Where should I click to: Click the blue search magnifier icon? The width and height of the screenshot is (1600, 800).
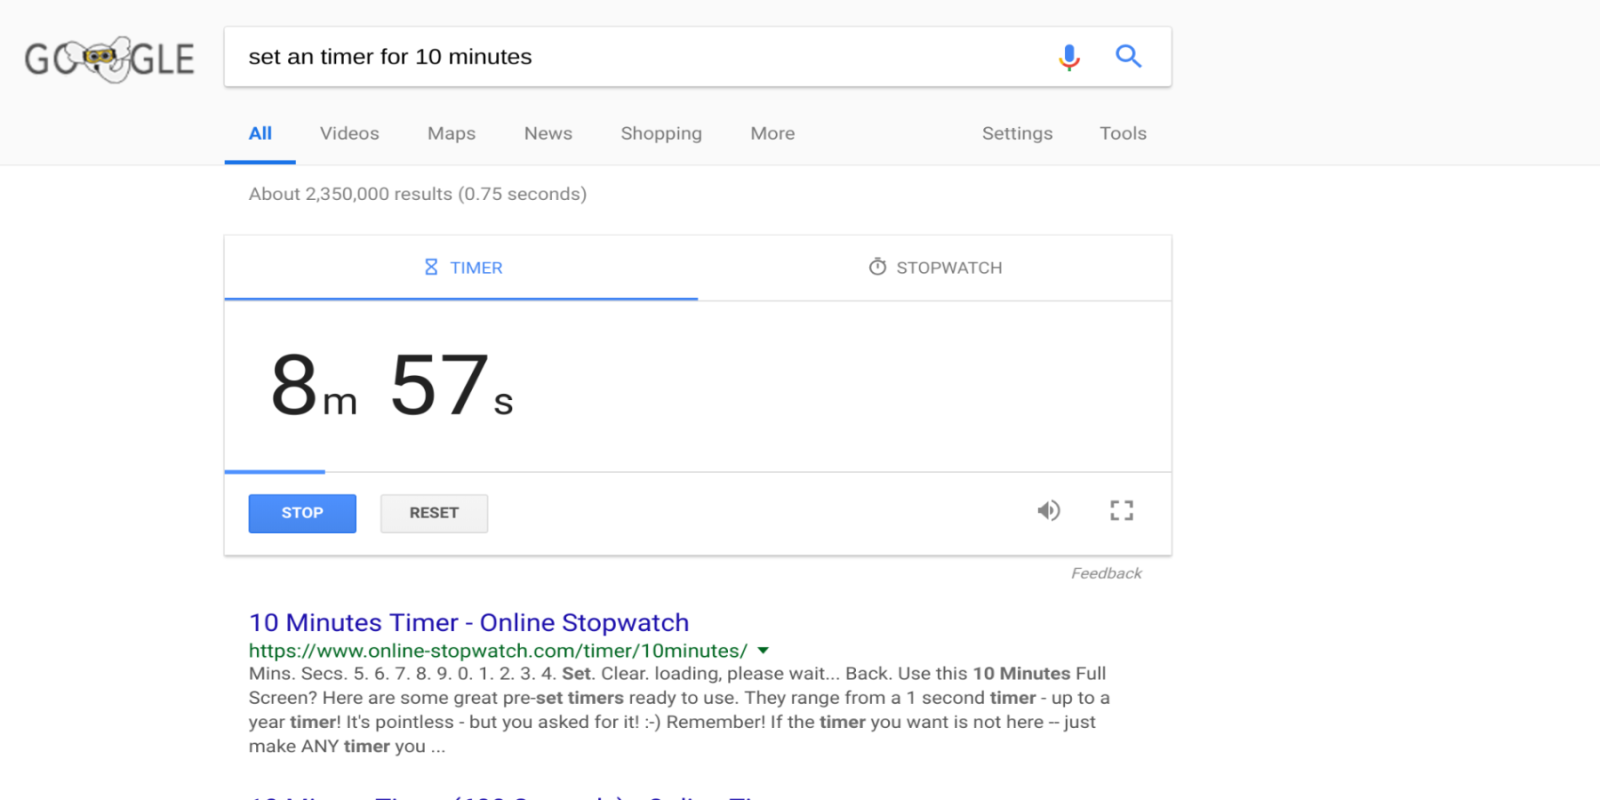(x=1128, y=56)
